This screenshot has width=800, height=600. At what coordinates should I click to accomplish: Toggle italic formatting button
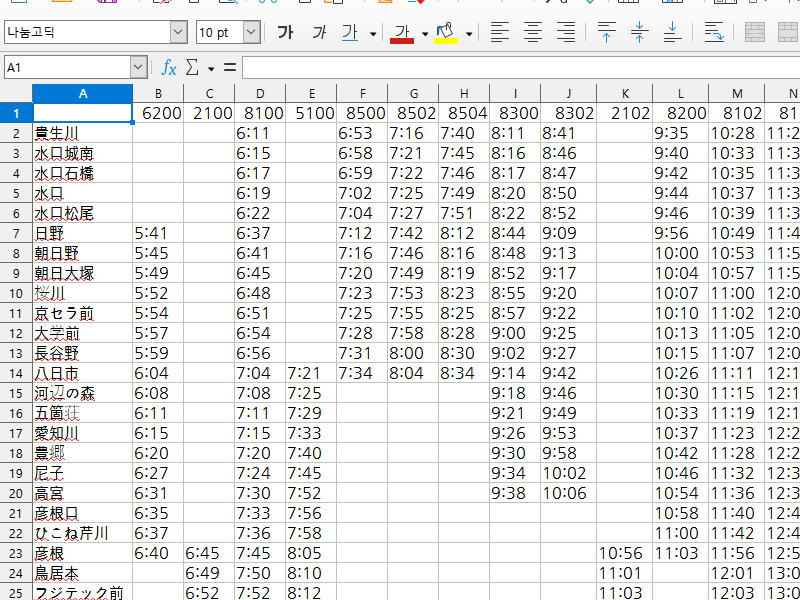(x=318, y=33)
